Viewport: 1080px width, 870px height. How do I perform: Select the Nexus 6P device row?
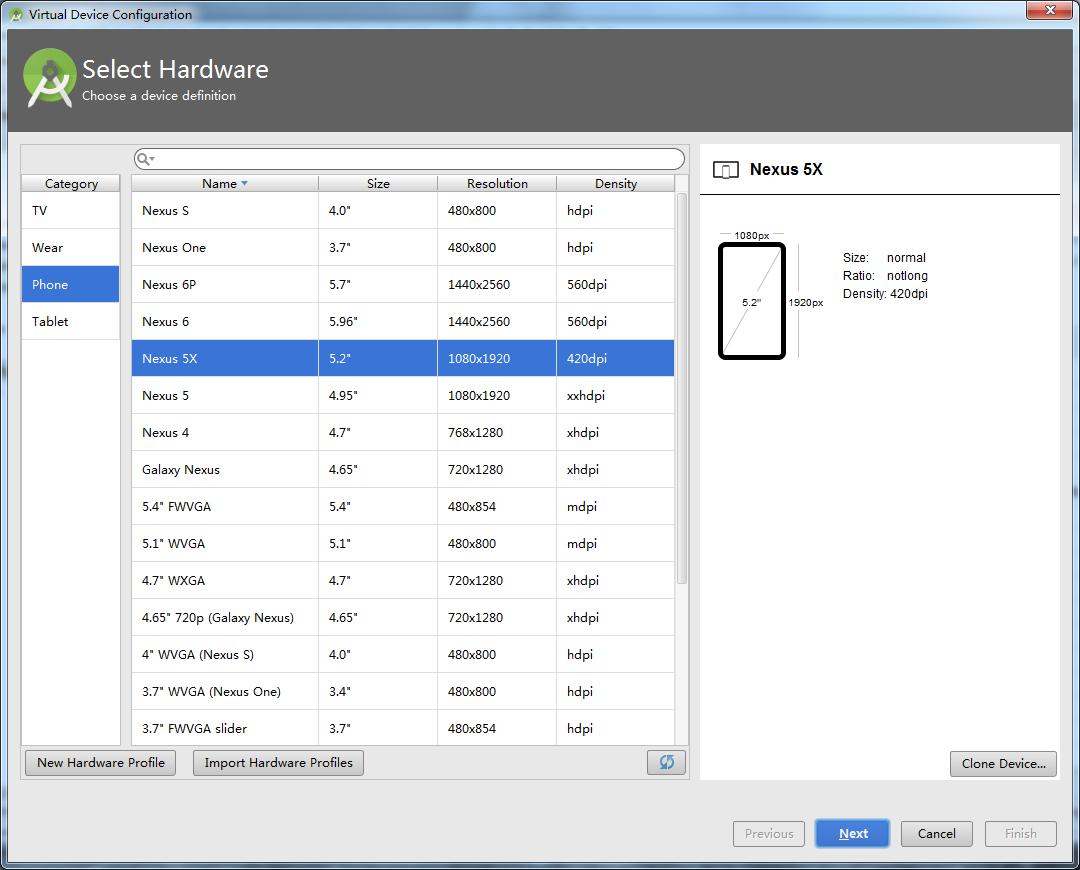(403, 284)
